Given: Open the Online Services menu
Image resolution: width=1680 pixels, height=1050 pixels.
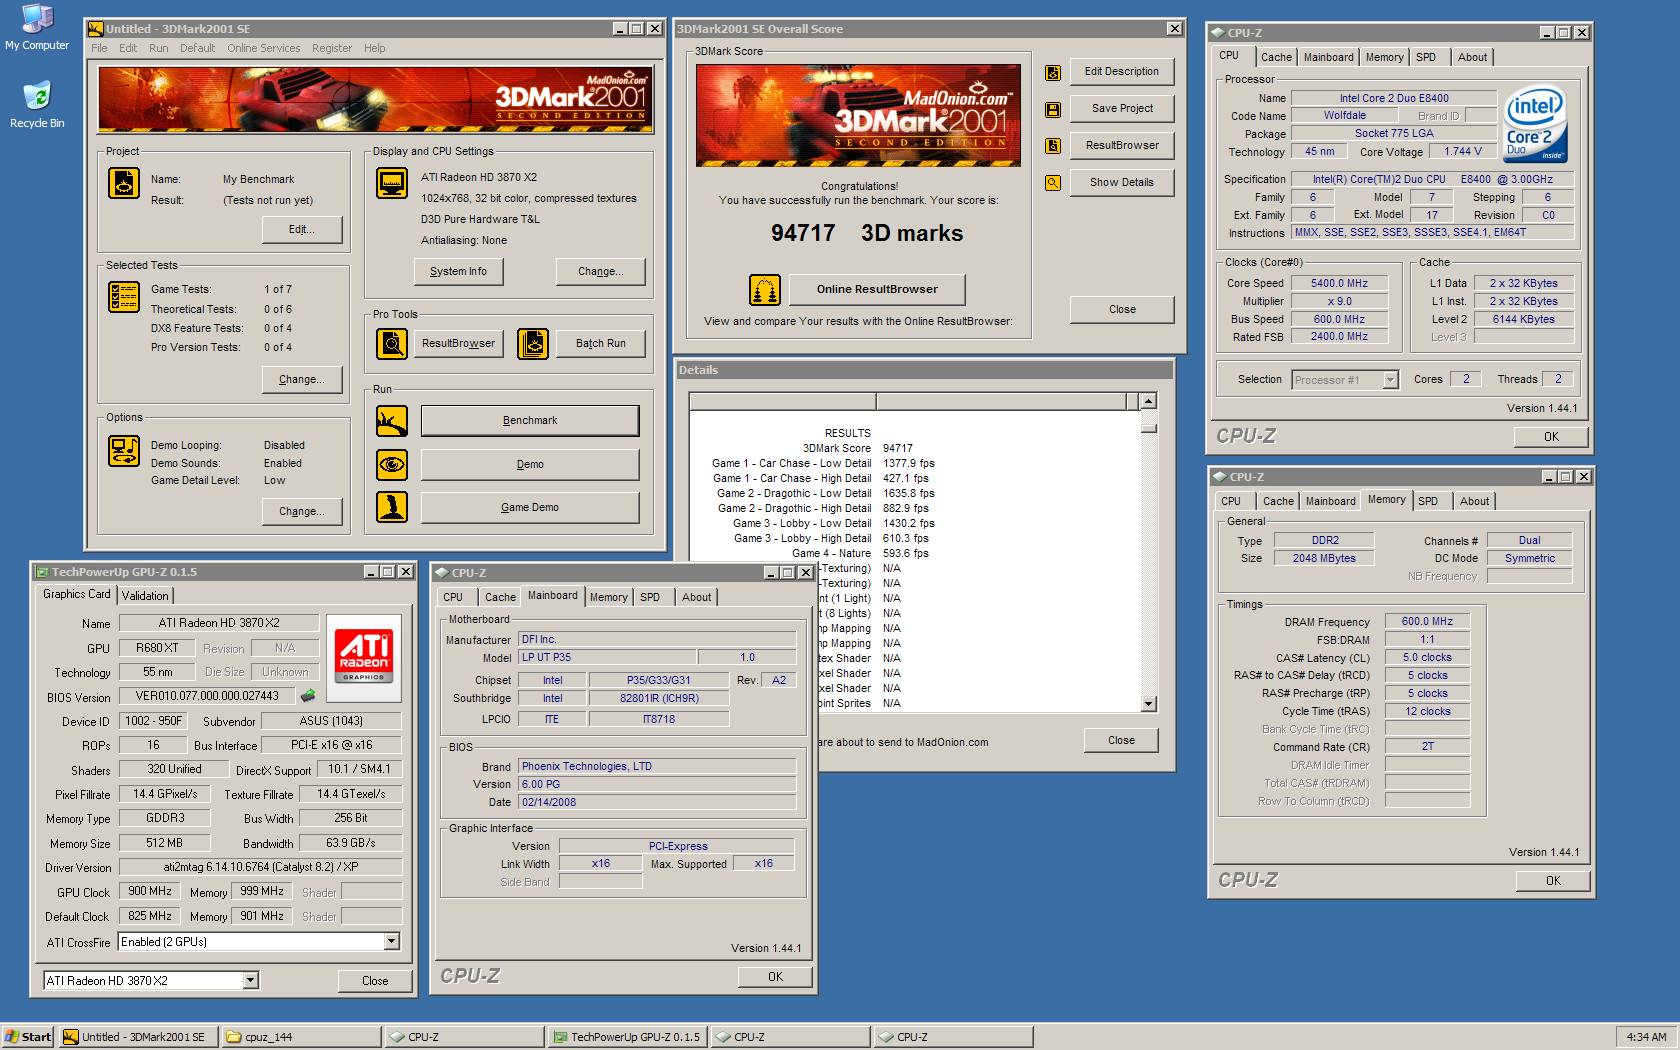Looking at the screenshot, I should point(264,48).
